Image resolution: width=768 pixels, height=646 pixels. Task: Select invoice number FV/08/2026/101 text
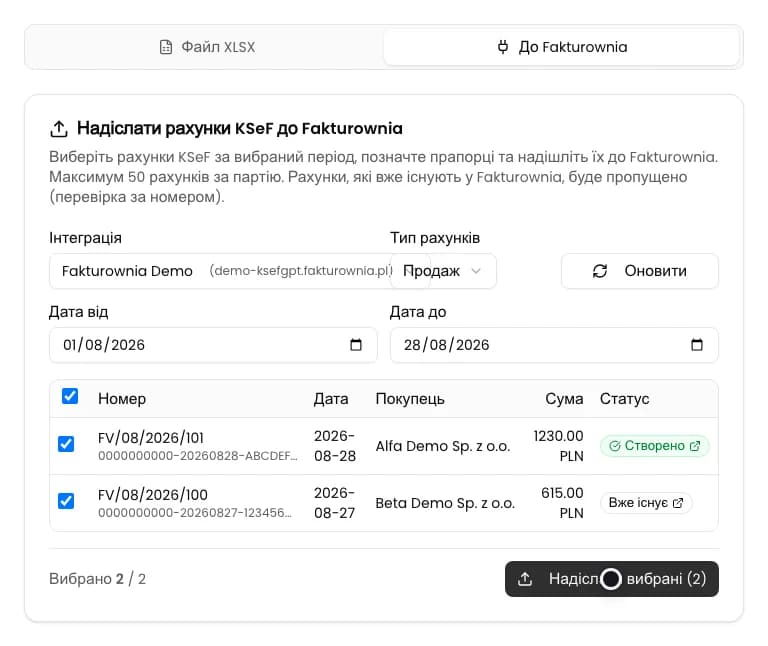(x=151, y=437)
